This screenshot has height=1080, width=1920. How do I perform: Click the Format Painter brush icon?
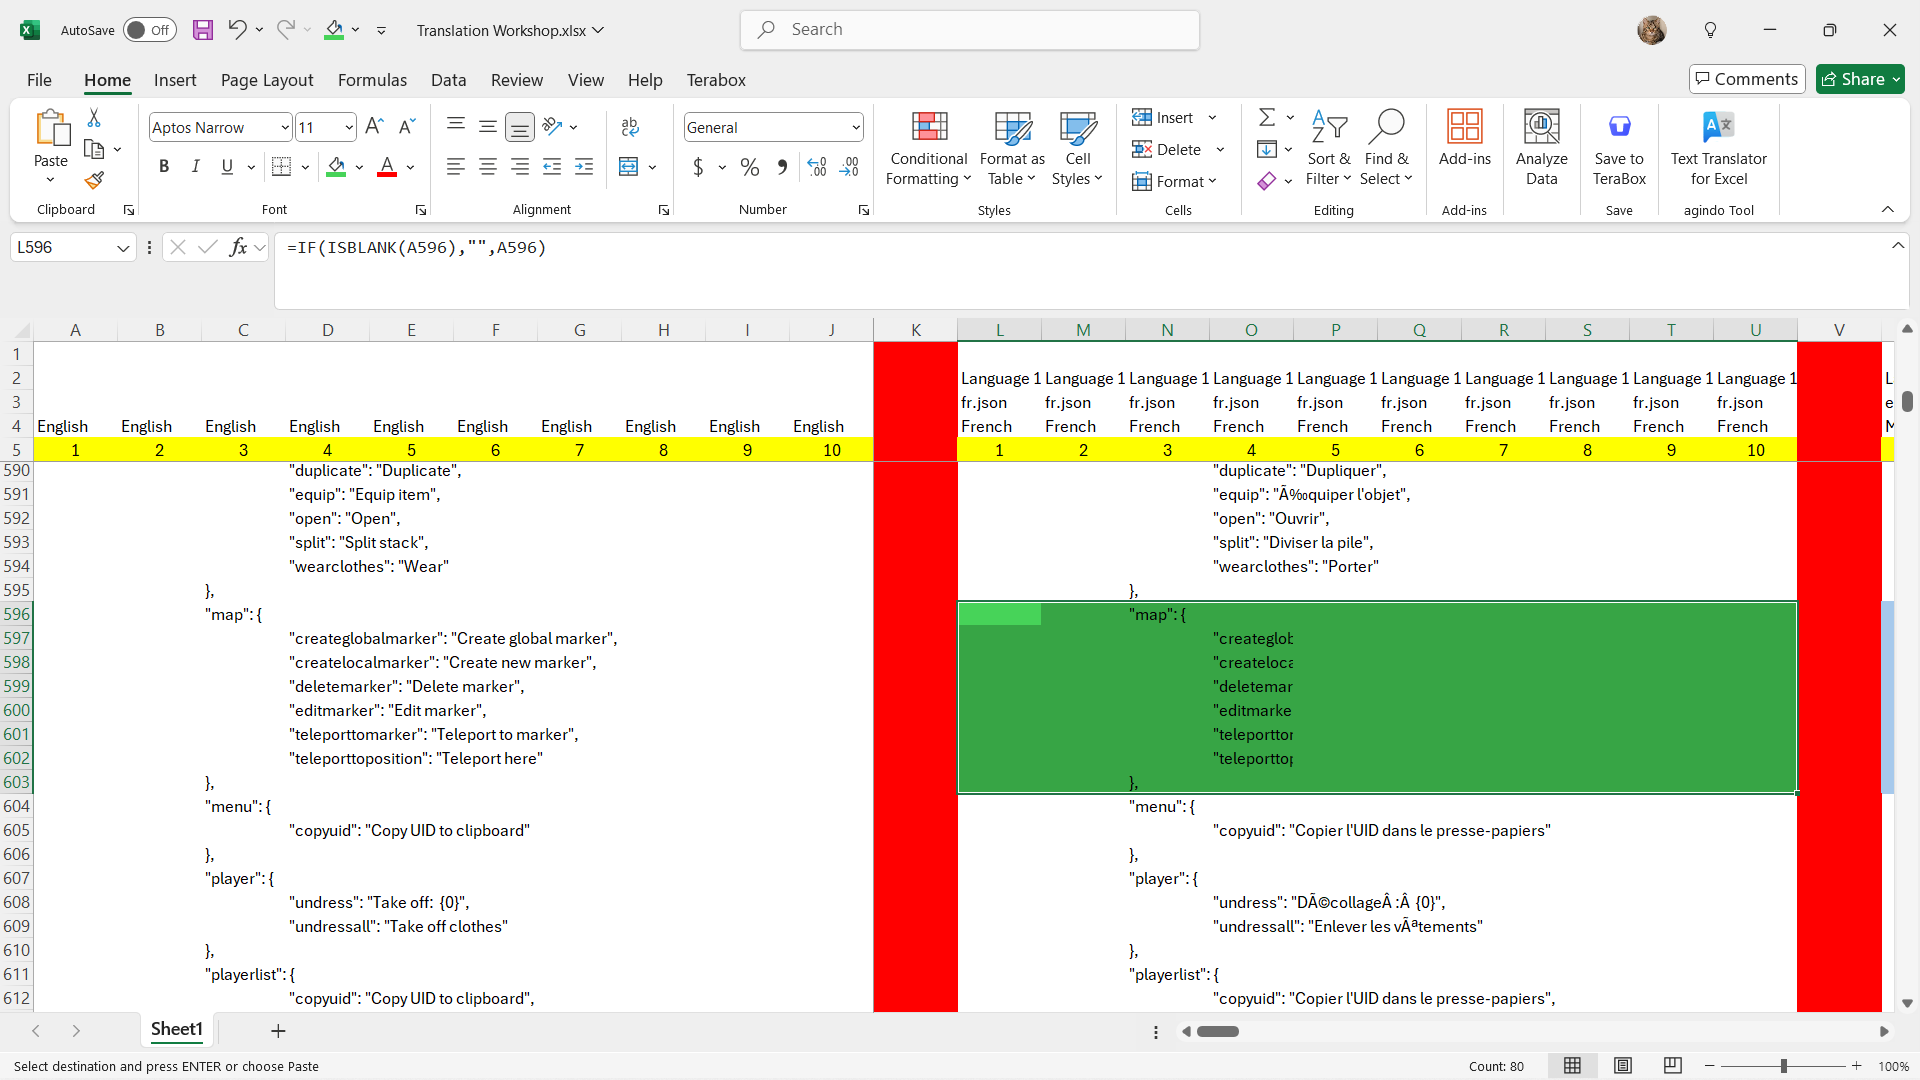[94, 181]
